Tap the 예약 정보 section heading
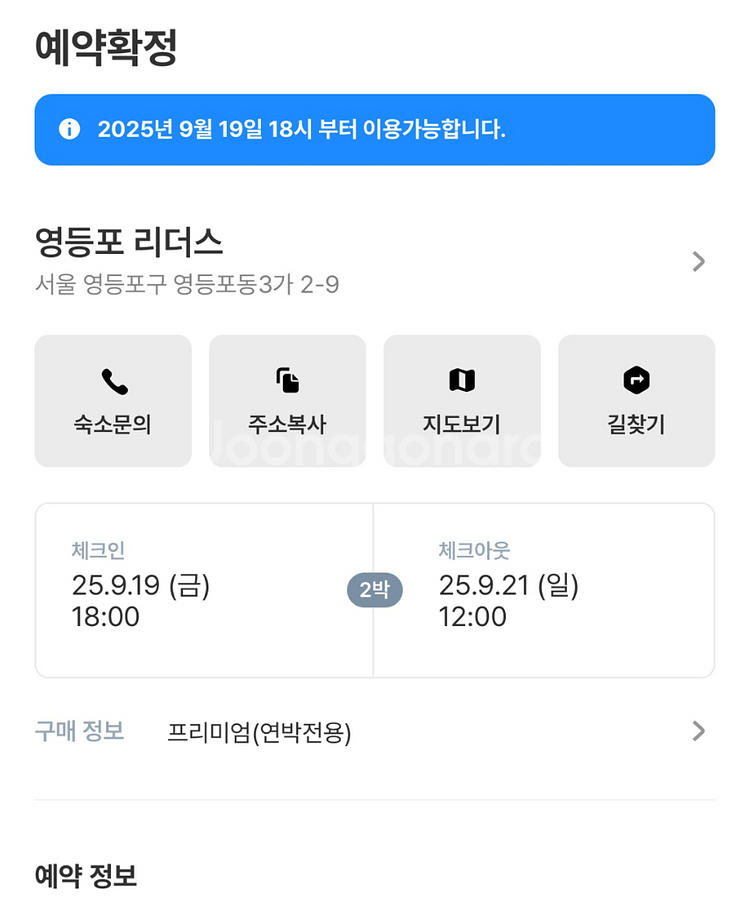 (x=86, y=877)
